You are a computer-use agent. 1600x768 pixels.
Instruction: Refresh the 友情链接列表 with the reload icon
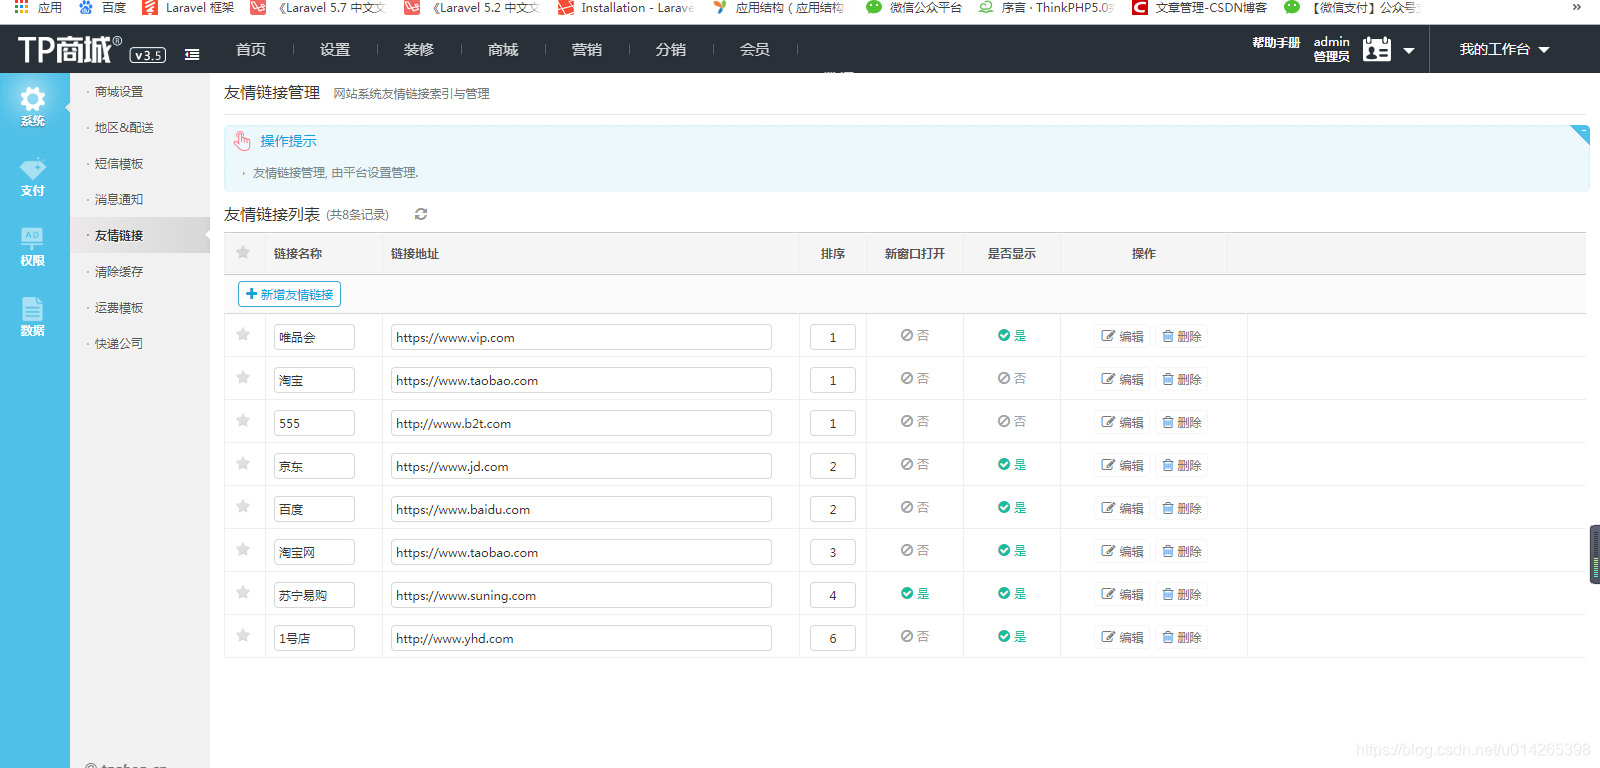point(421,214)
